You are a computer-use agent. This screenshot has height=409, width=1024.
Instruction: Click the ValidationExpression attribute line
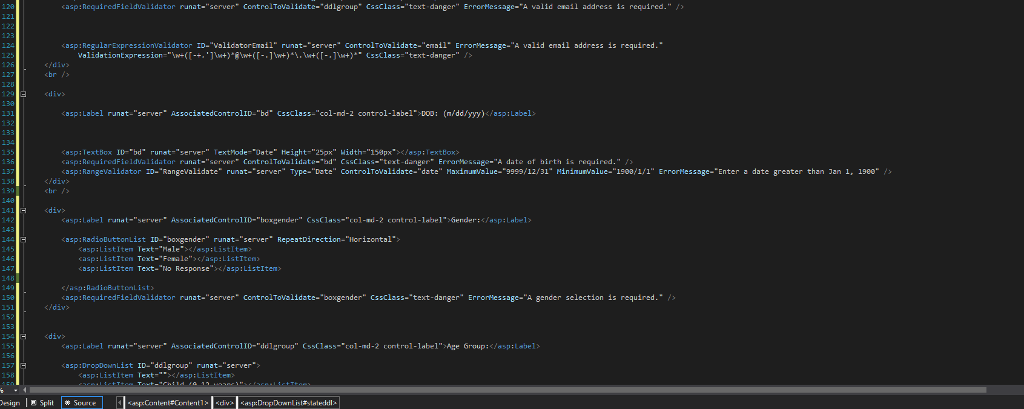275,56
